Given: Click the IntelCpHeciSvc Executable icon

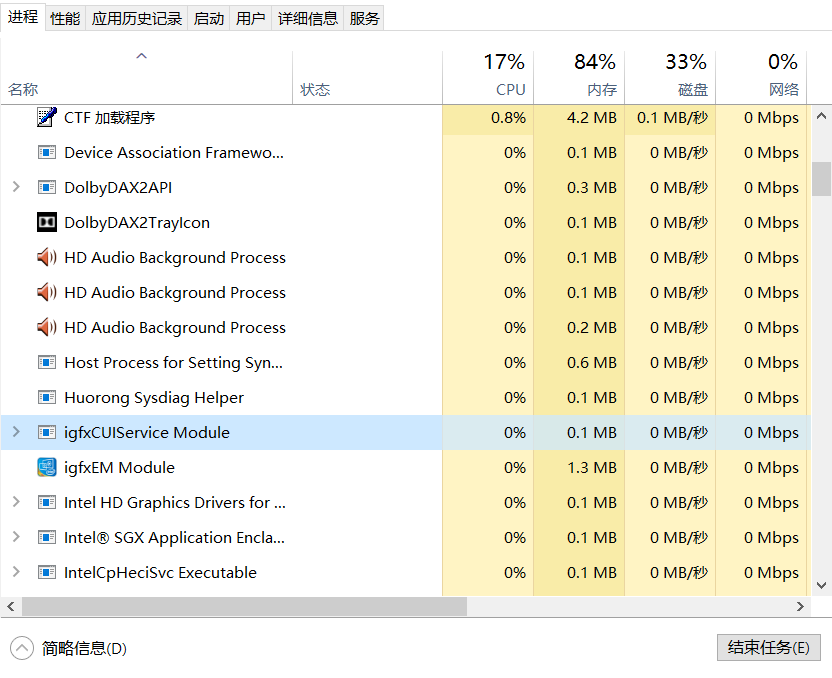Looking at the screenshot, I should [47, 573].
